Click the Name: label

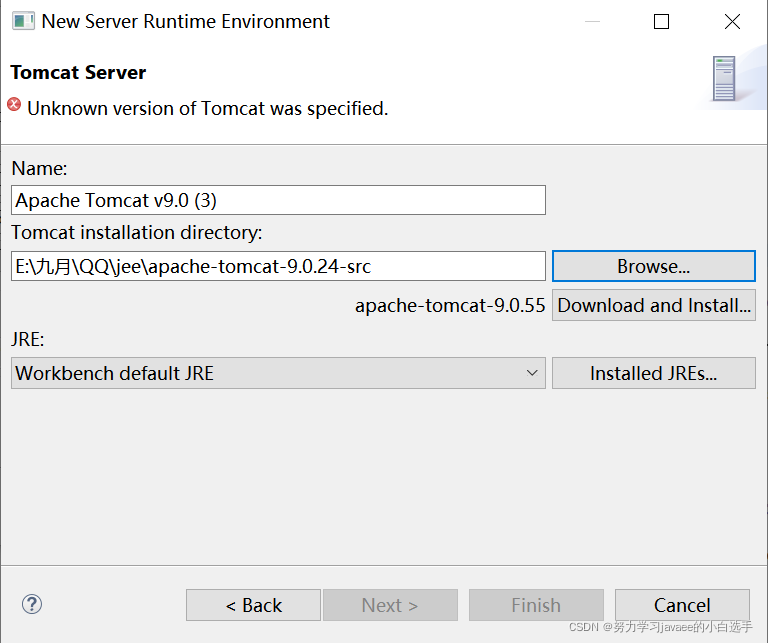click(39, 168)
